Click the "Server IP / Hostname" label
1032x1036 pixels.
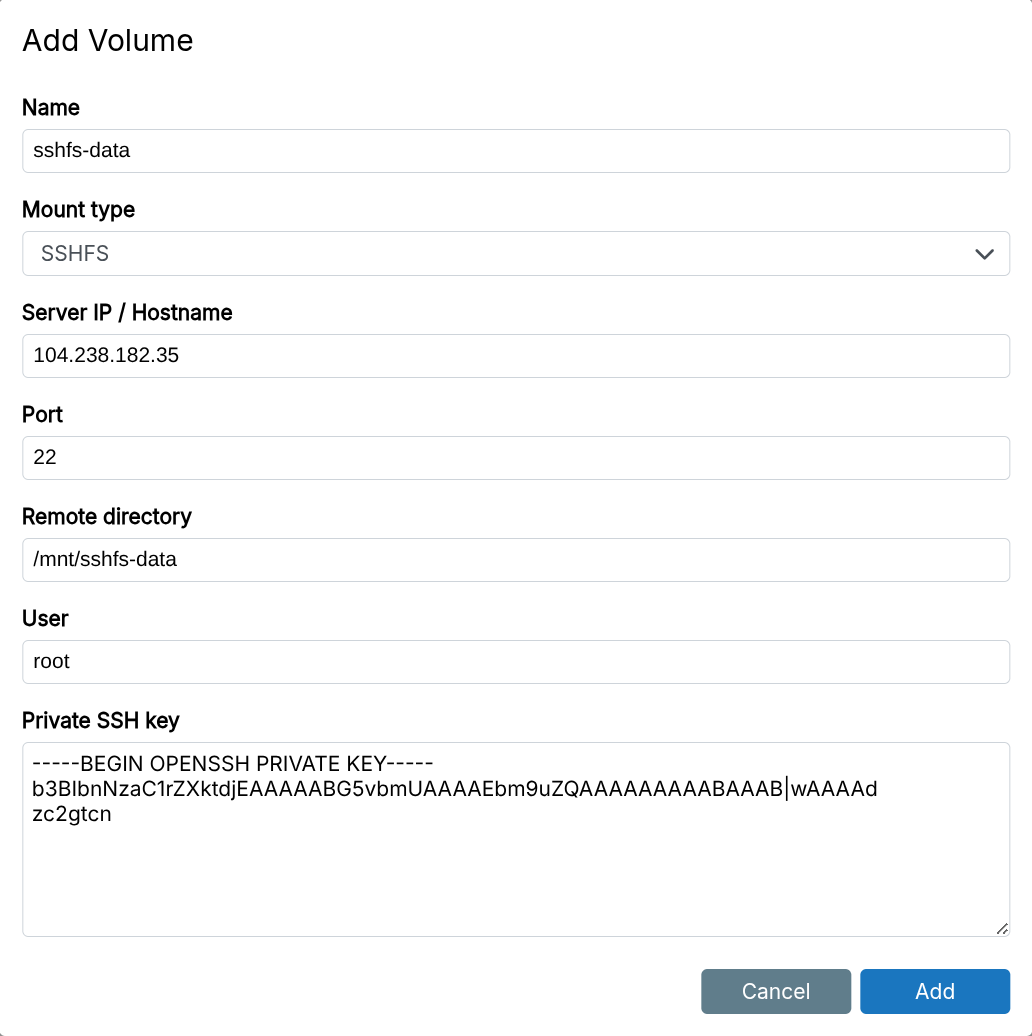tap(127, 312)
